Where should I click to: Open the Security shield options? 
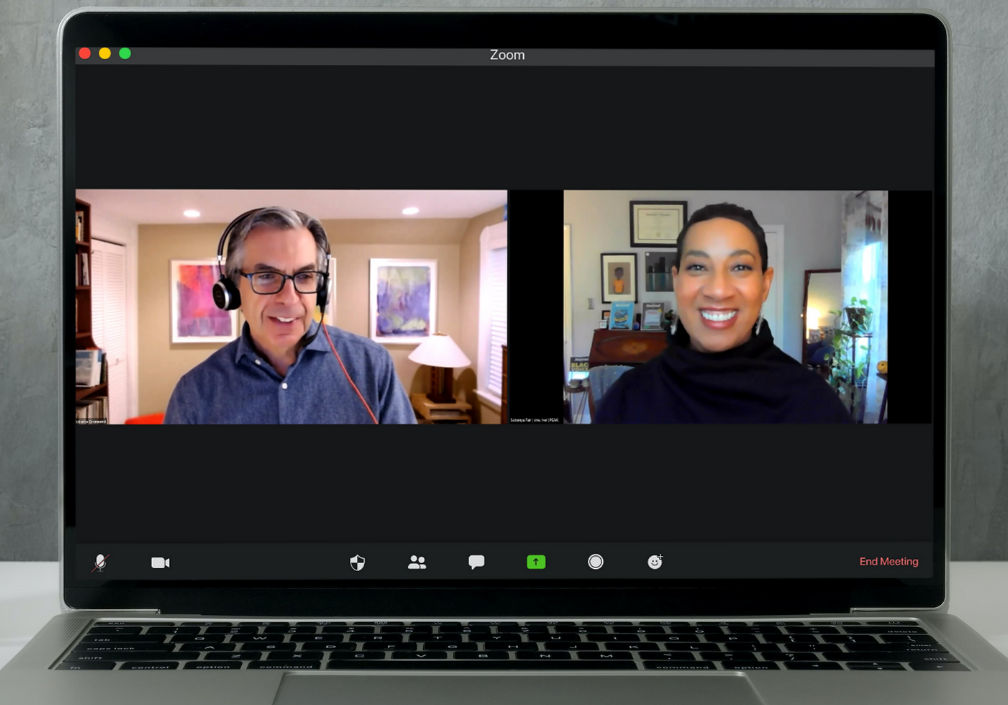point(357,563)
